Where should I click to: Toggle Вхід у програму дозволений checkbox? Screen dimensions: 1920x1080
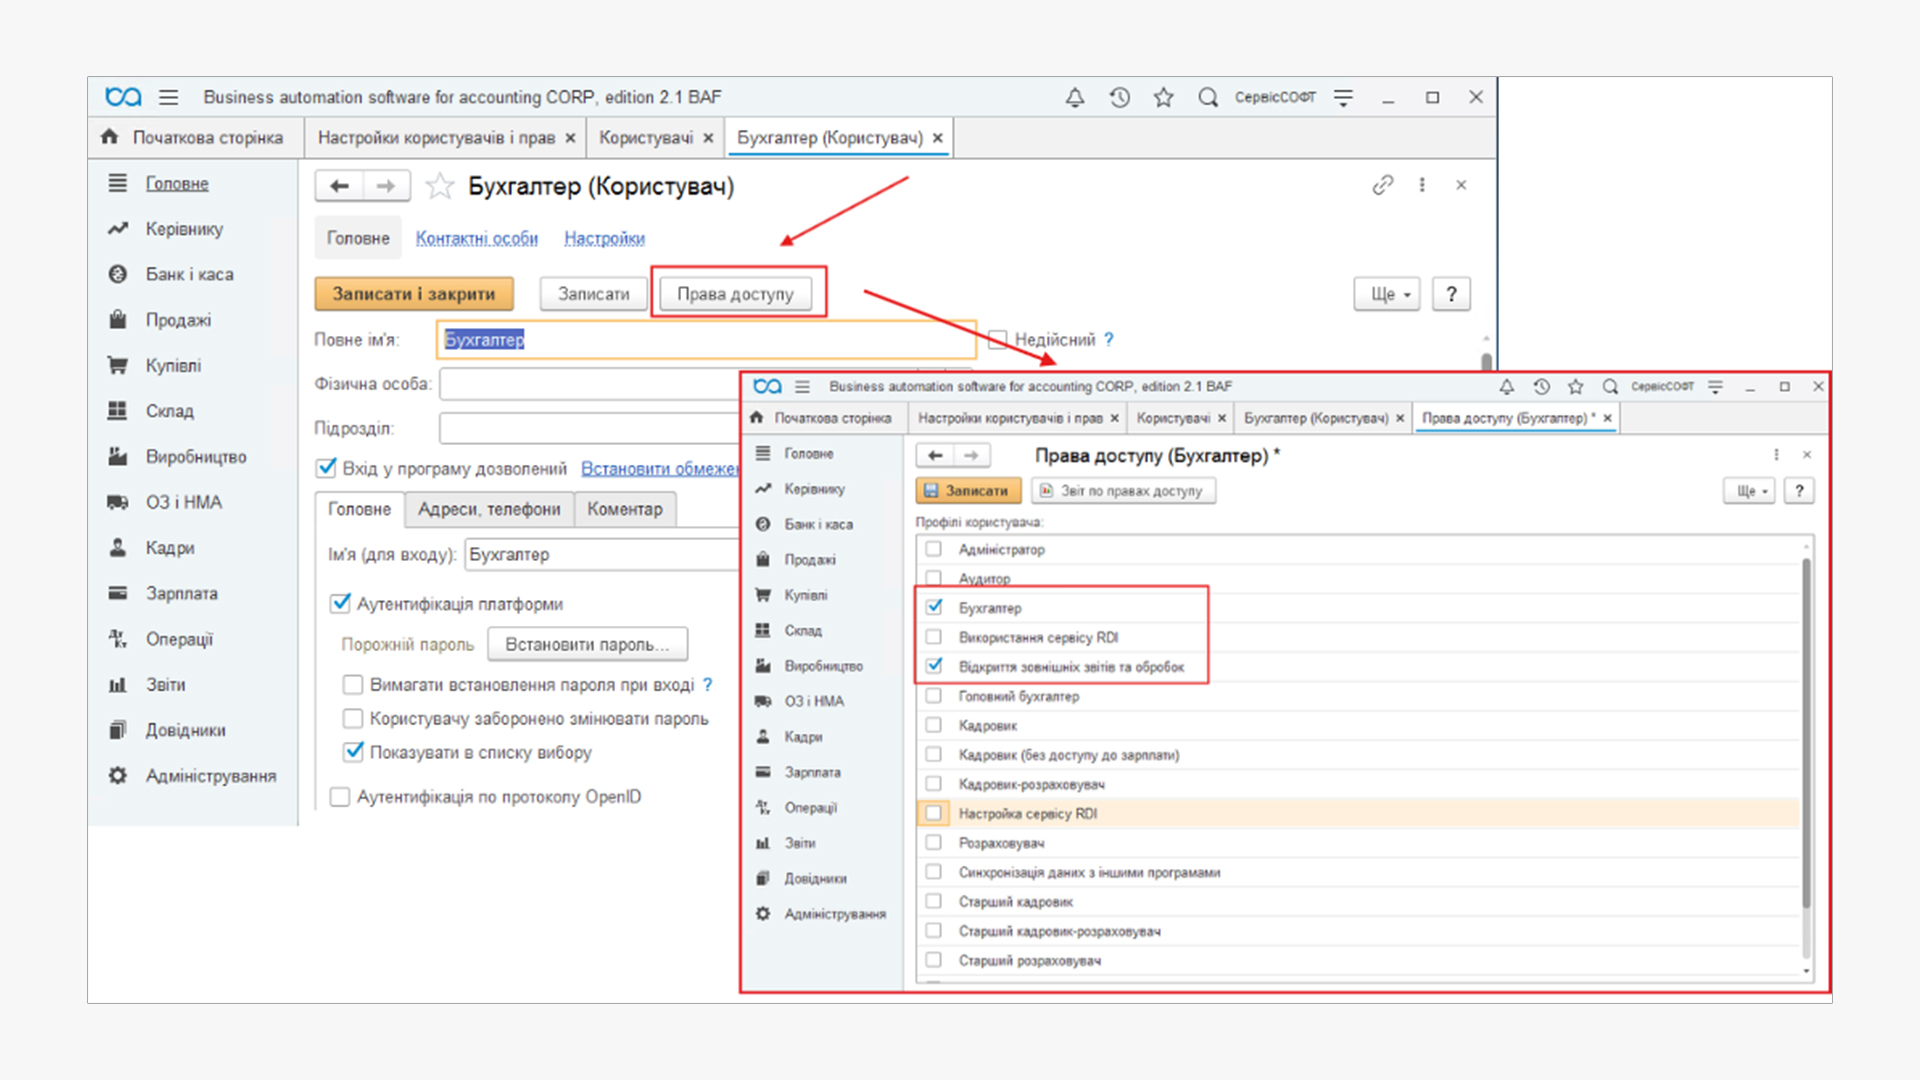click(x=326, y=468)
